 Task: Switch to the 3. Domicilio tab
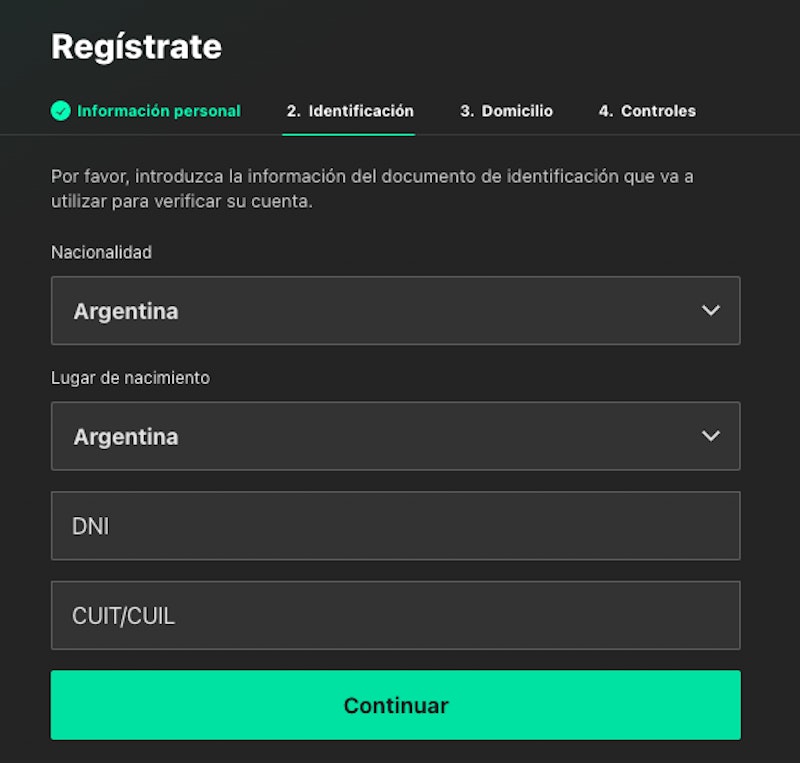[506, 111]
